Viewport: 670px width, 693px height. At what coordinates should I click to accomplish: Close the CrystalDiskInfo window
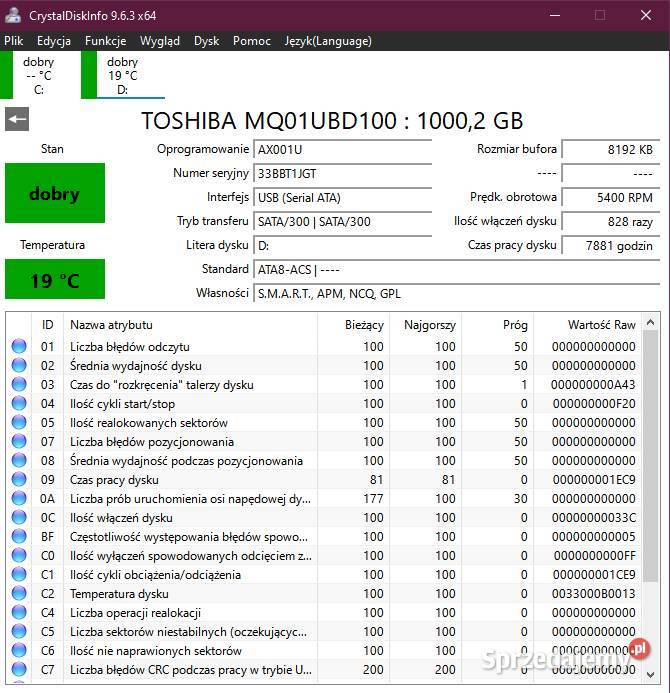click(646, 15)
